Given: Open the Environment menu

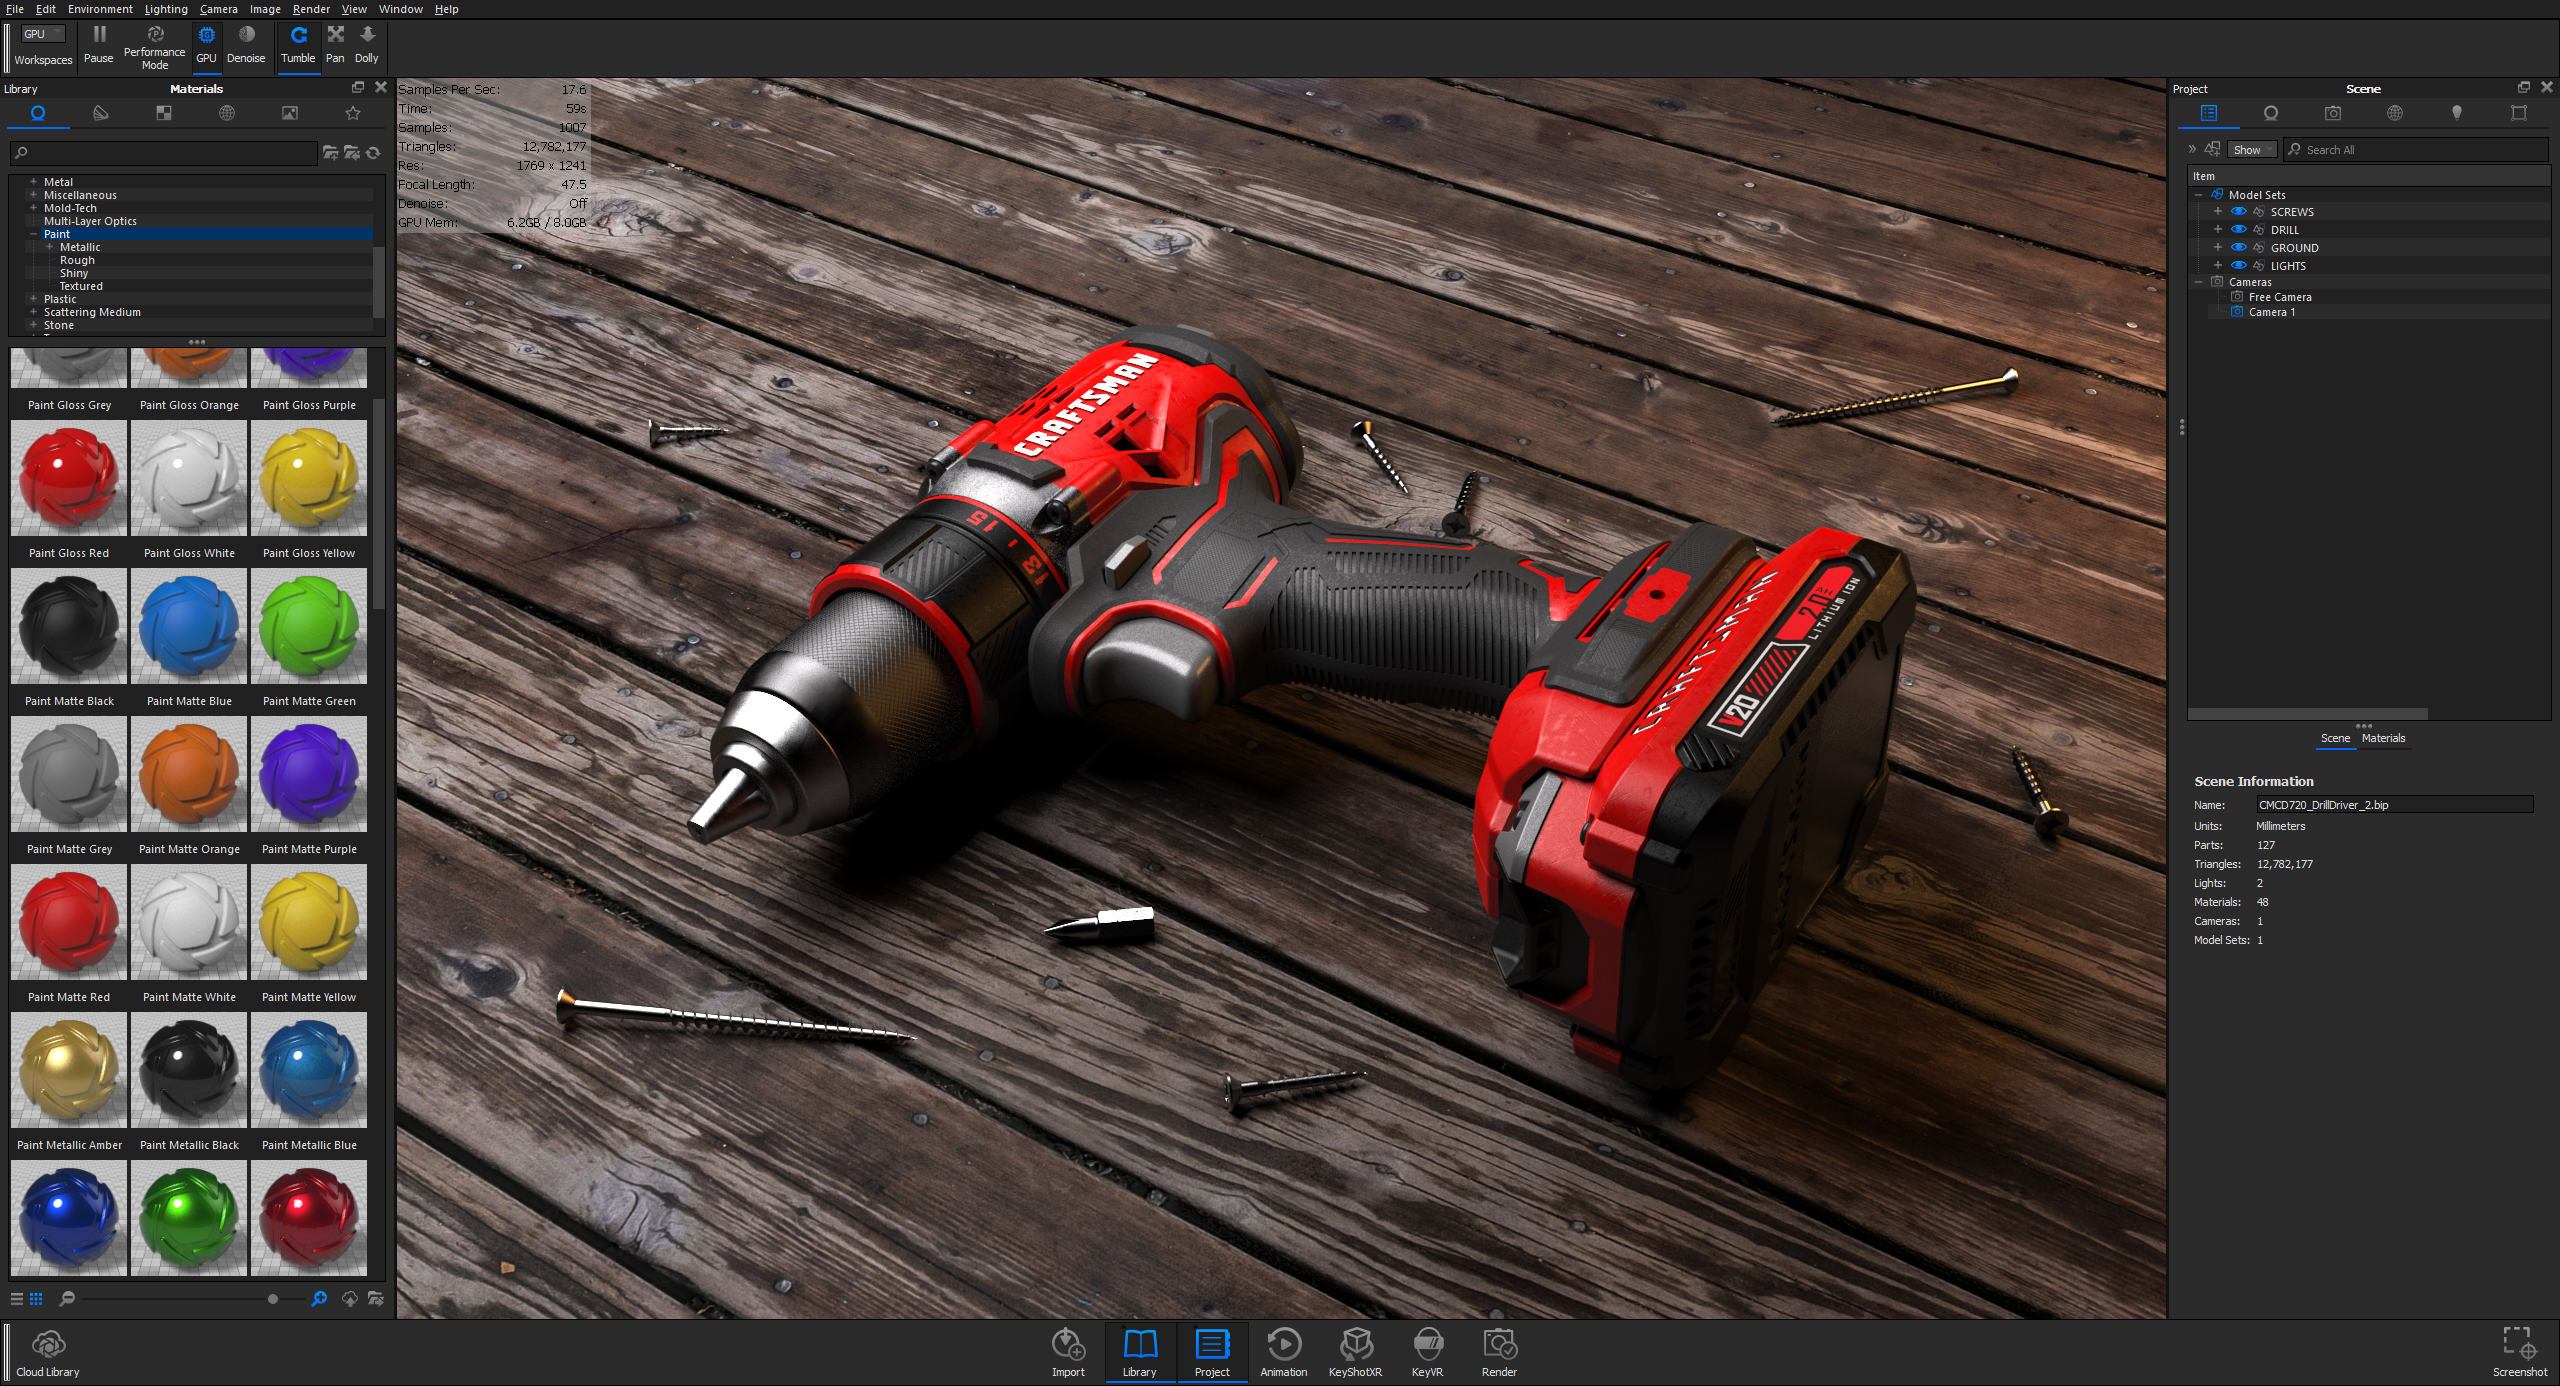Looking at the screenshot, I should coord(97,9).
